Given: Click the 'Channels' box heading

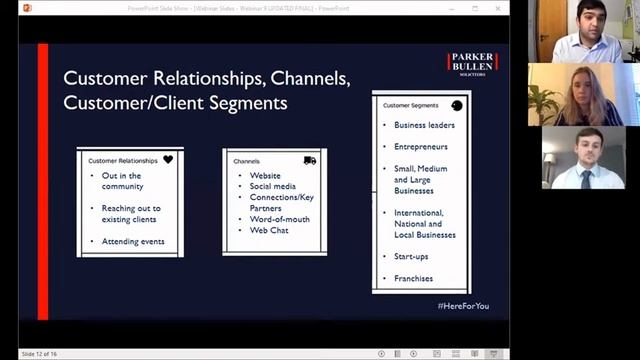Looking at the screenshot, I should [x=246, y=161].
